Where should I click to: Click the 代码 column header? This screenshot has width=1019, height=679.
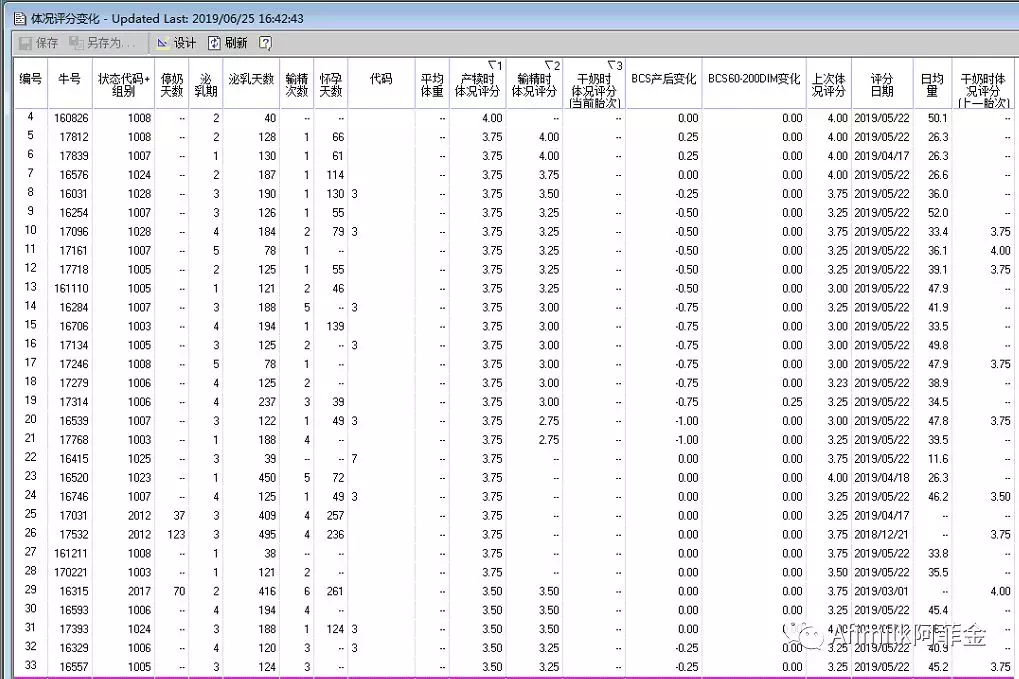[381, 84]
